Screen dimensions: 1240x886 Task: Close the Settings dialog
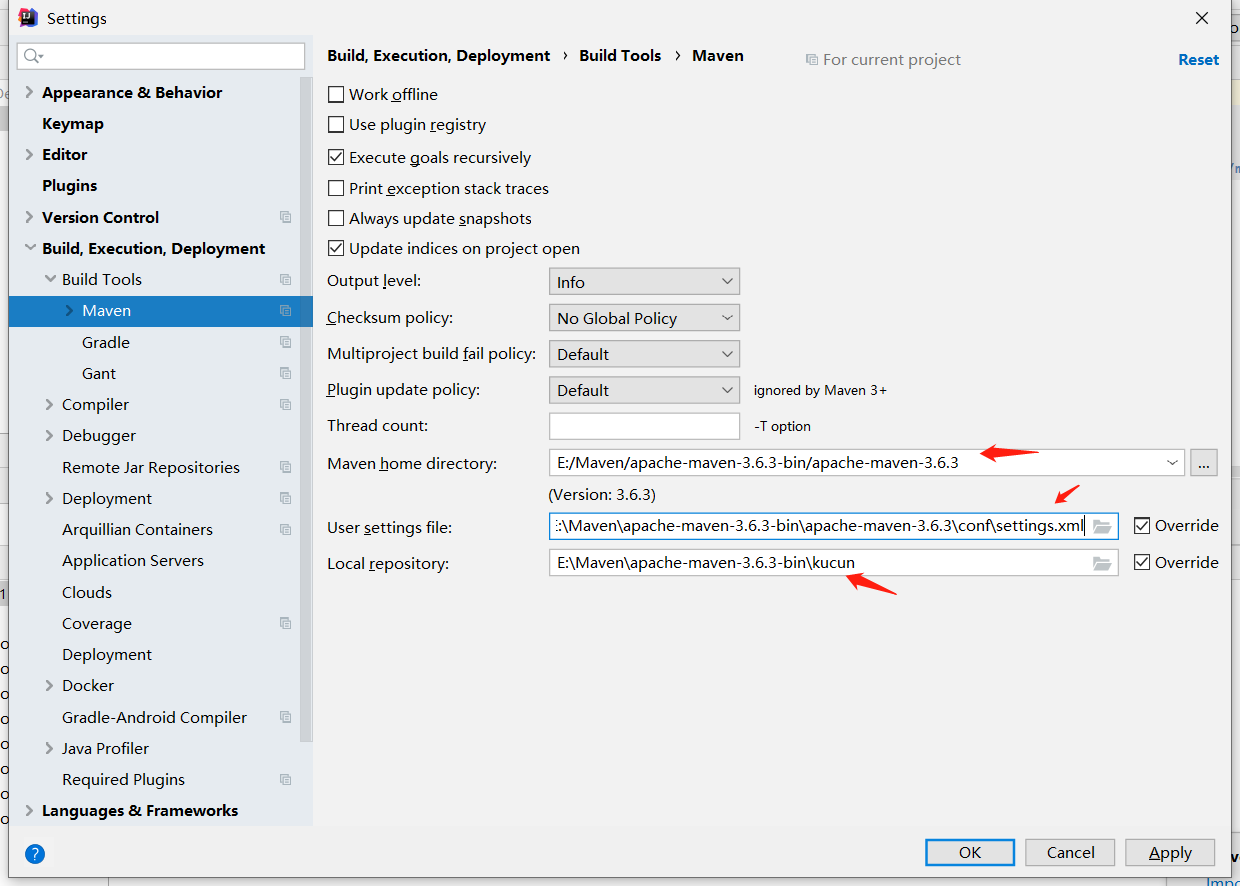(x=1201, y=18)
